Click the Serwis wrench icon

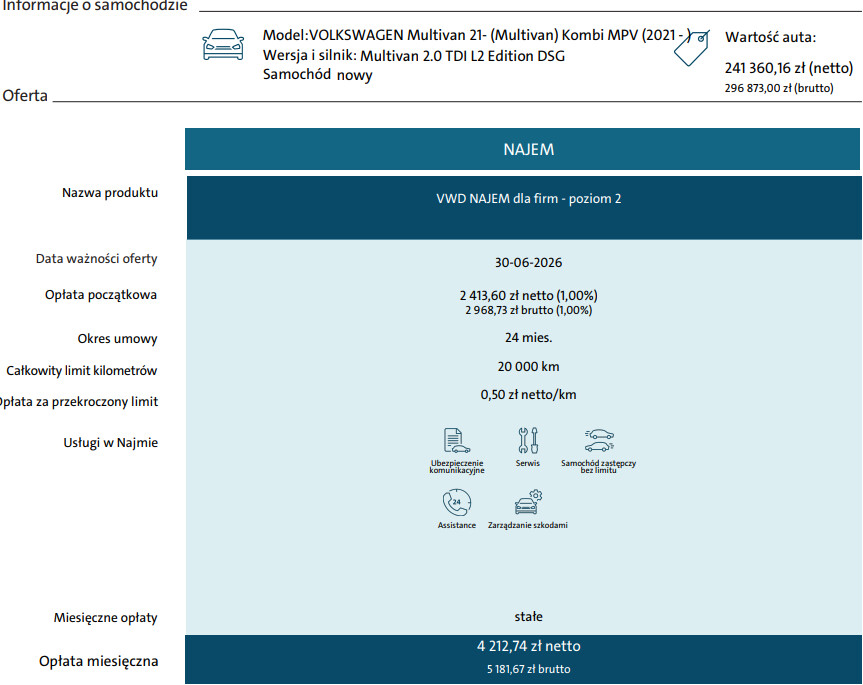[528, 440]
